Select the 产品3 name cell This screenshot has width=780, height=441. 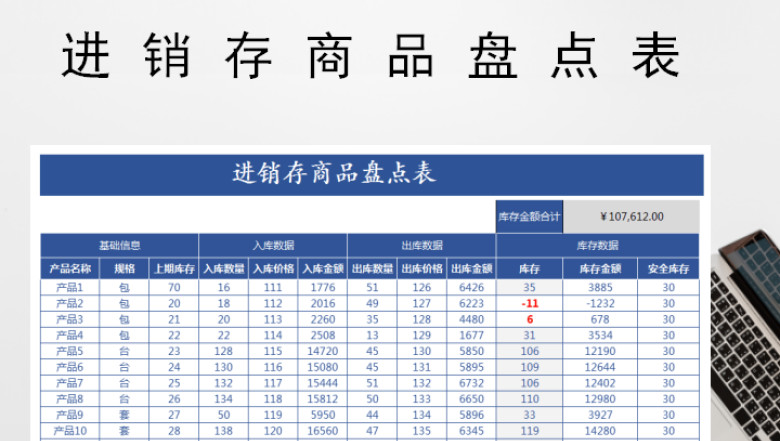point(70,319)
